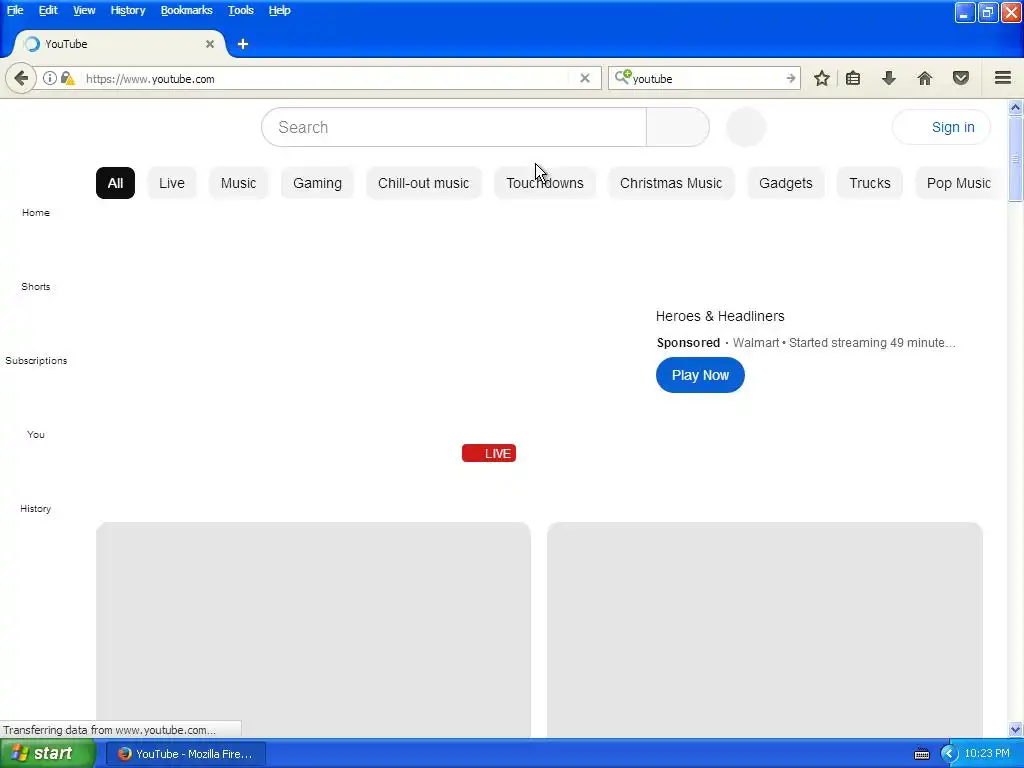This screenshot has width=1024, height=768.
Task: Switch to YouTube - Mozilla Firefox taskbar item
Action: 186,754
